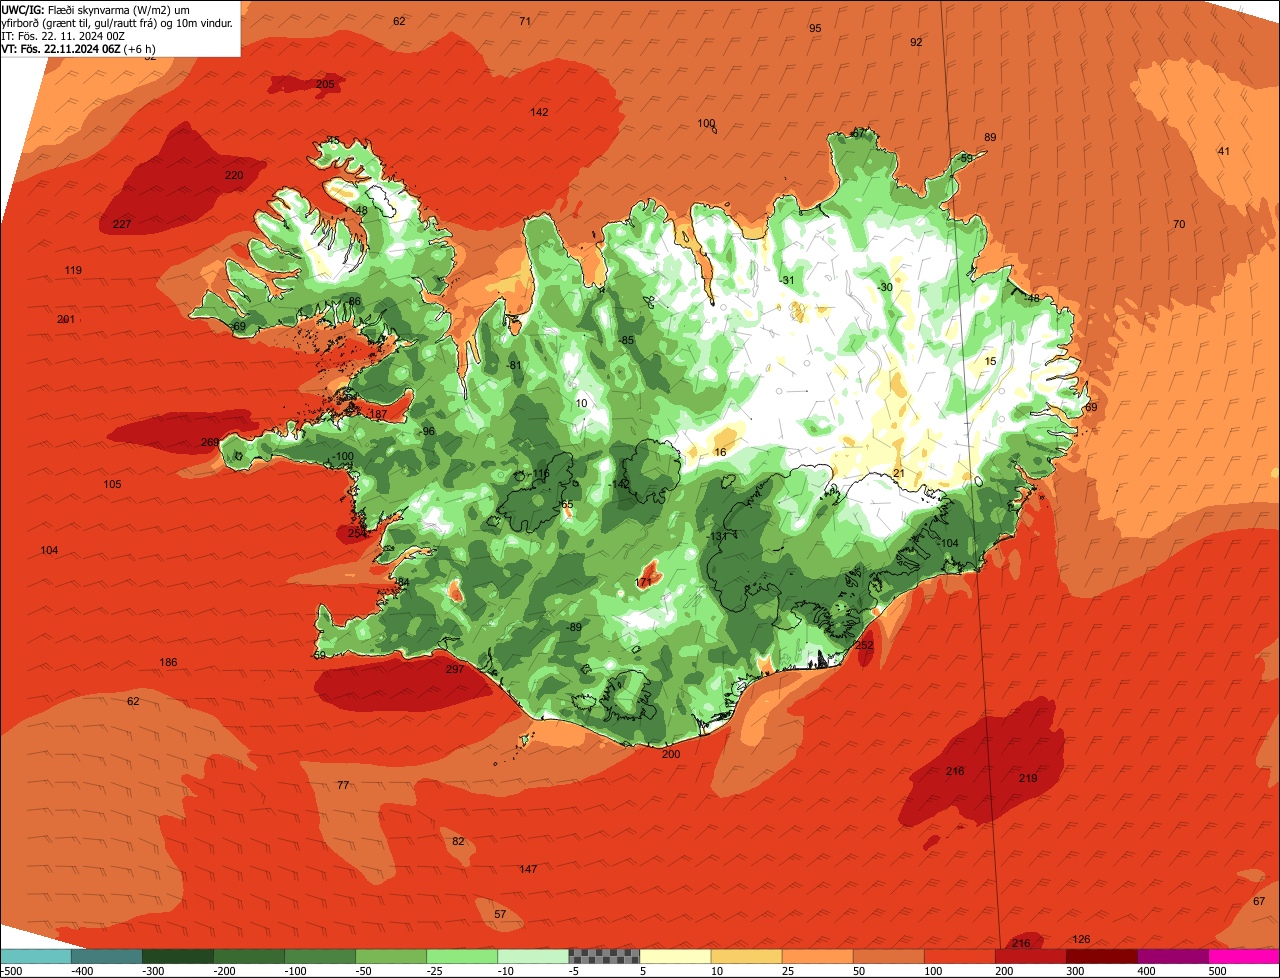Click the map value "119"

point(73,270)
